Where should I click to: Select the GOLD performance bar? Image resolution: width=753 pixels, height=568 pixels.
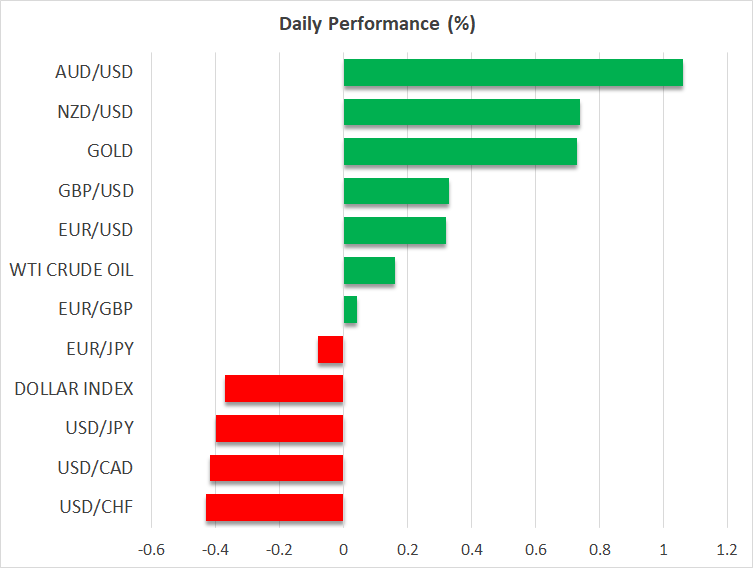click(460, 152)
